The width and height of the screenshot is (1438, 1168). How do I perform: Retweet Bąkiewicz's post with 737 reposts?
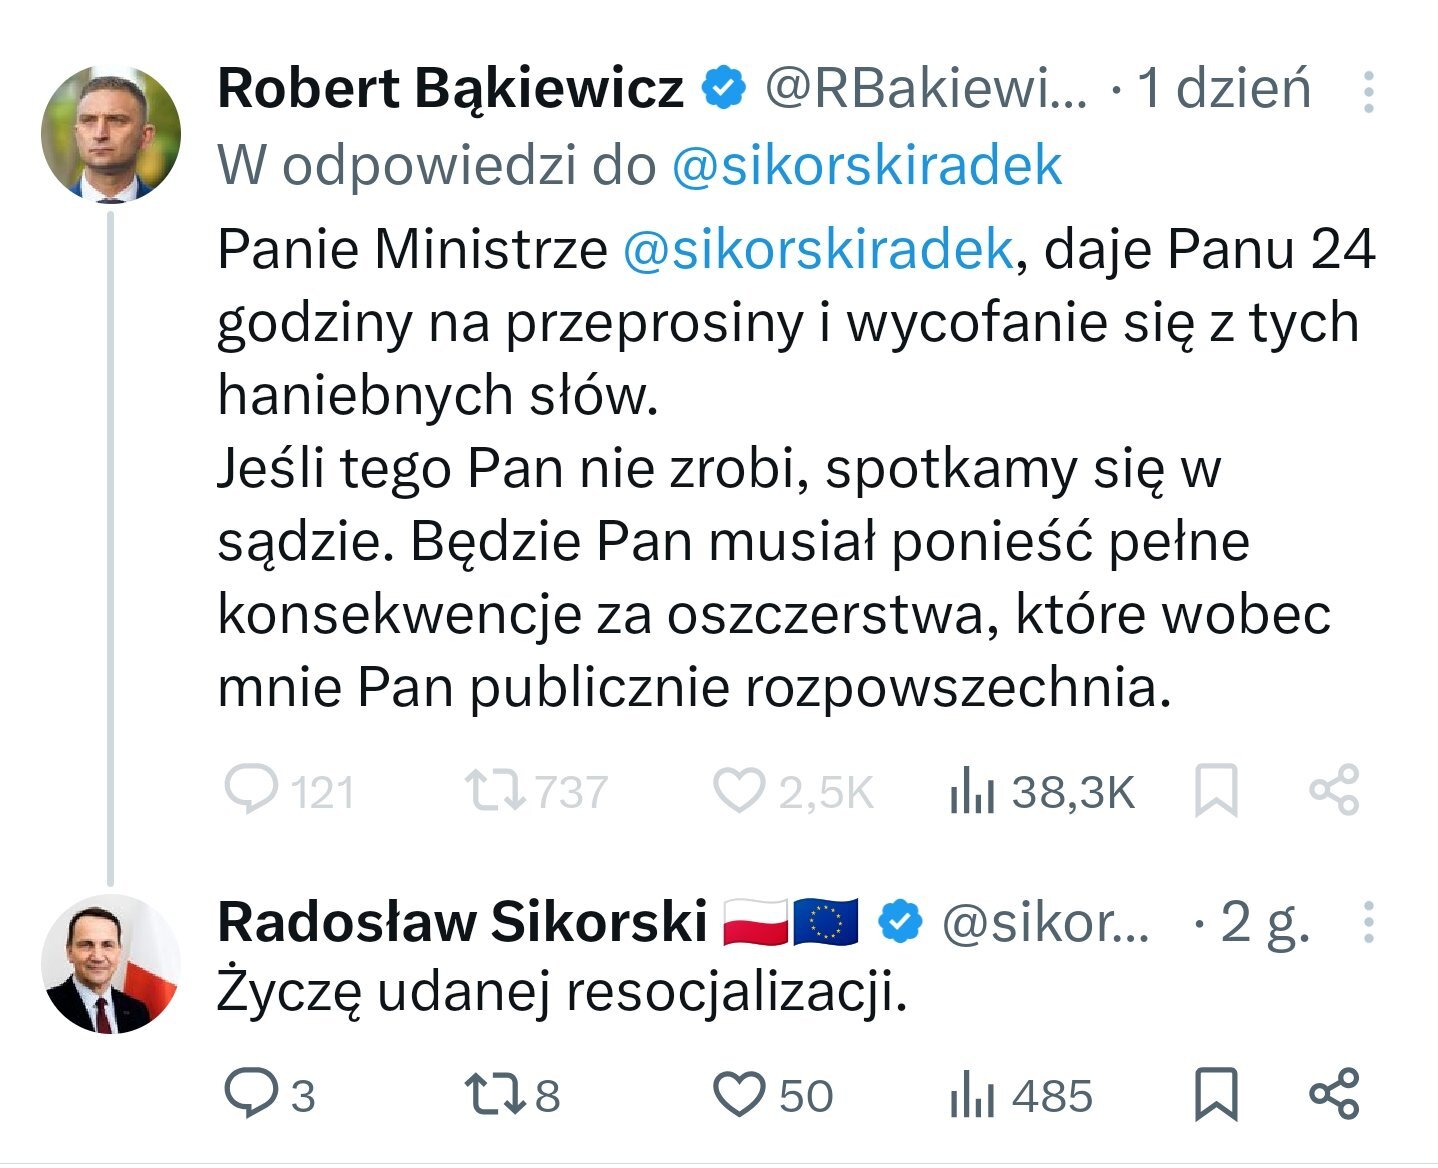[495, 790]
